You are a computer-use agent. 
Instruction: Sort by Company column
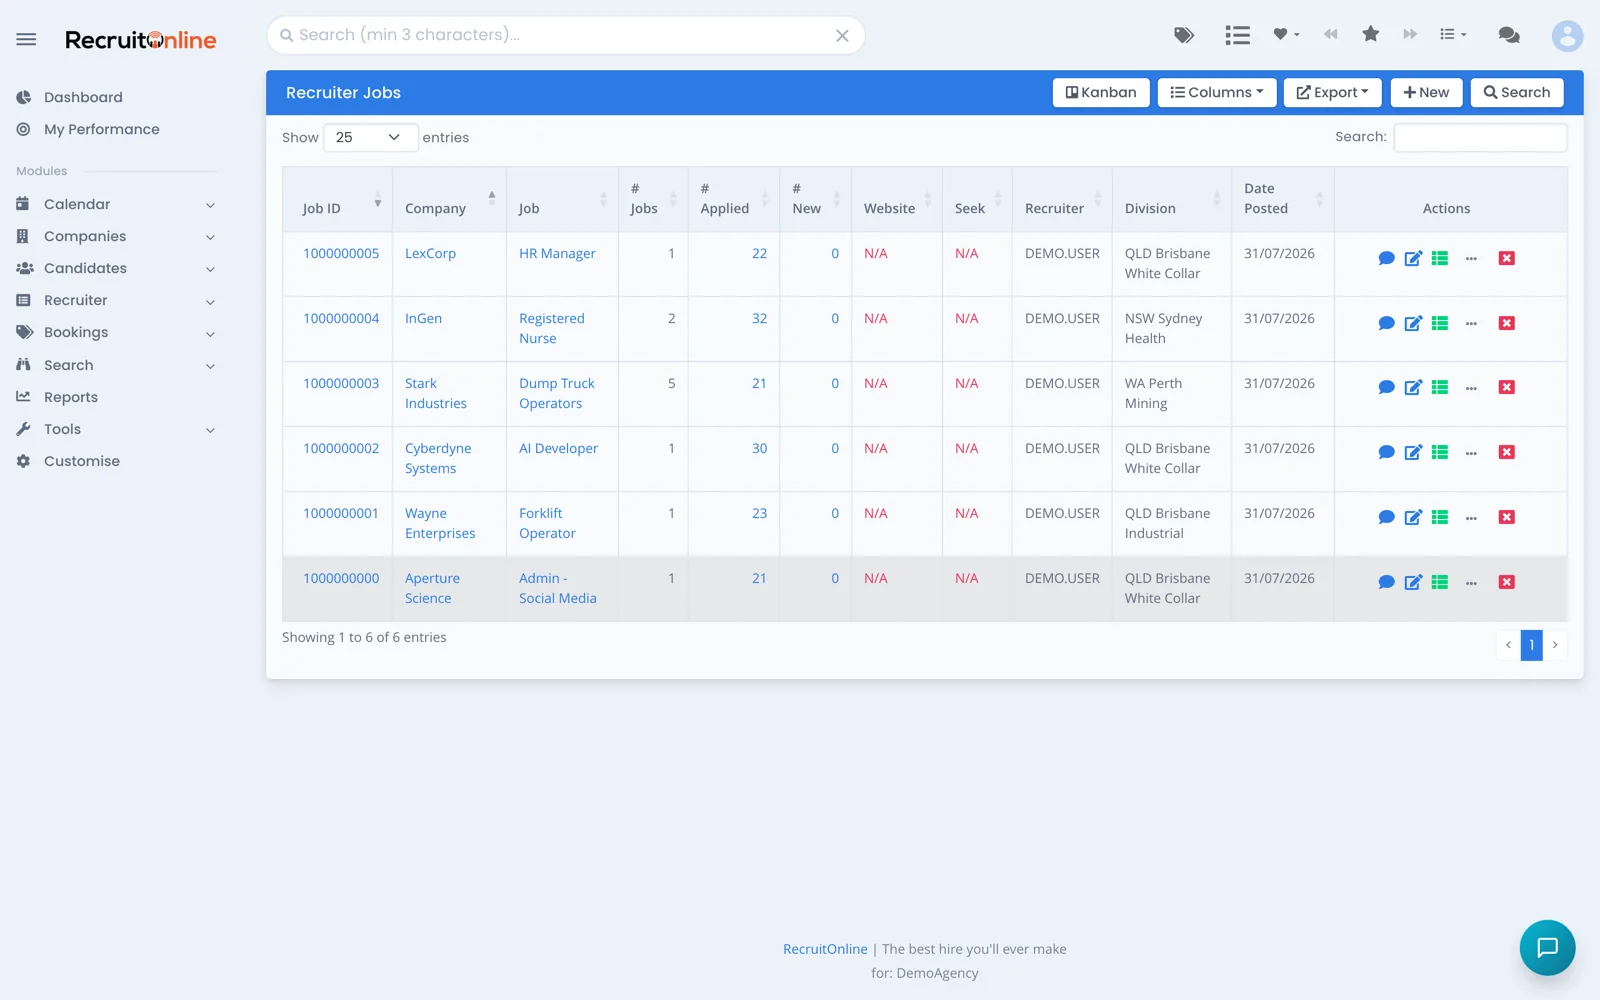pyautogui.click(x=449, y=199)
